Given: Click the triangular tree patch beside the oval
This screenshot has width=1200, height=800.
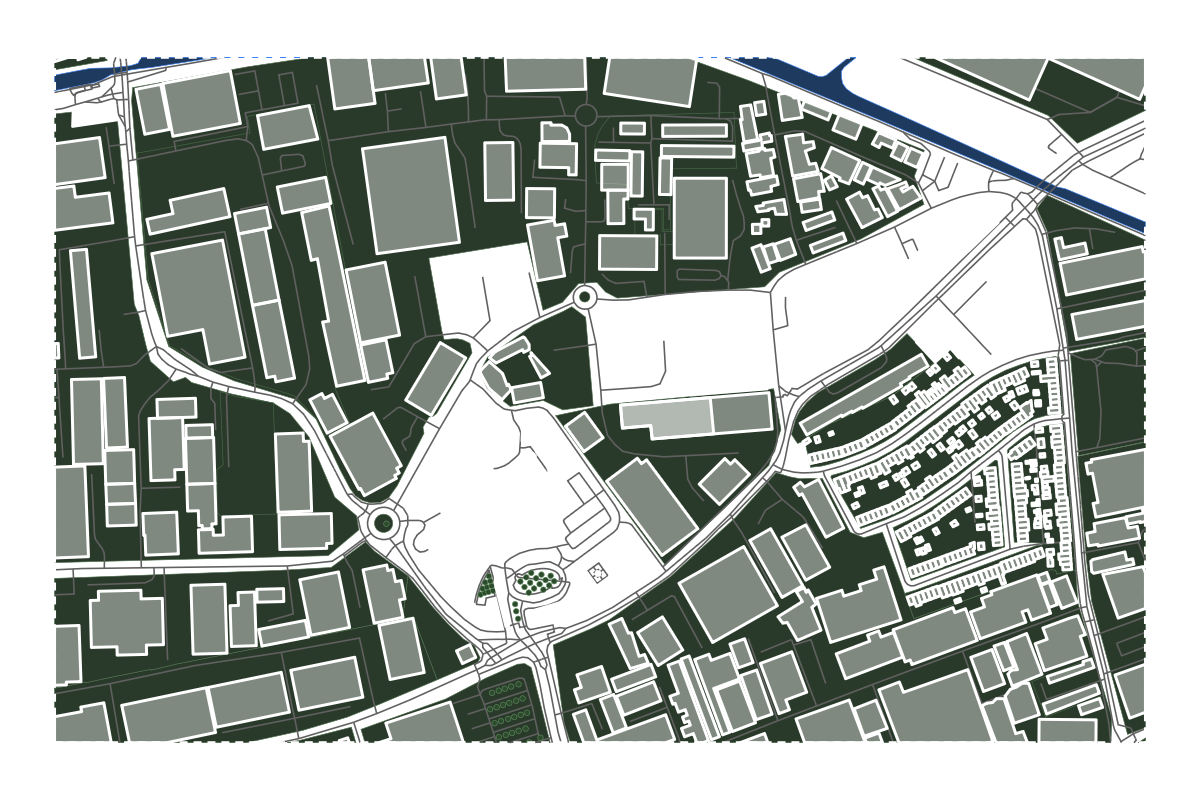Looking at the screenshot, I should (x=488, y=585).
